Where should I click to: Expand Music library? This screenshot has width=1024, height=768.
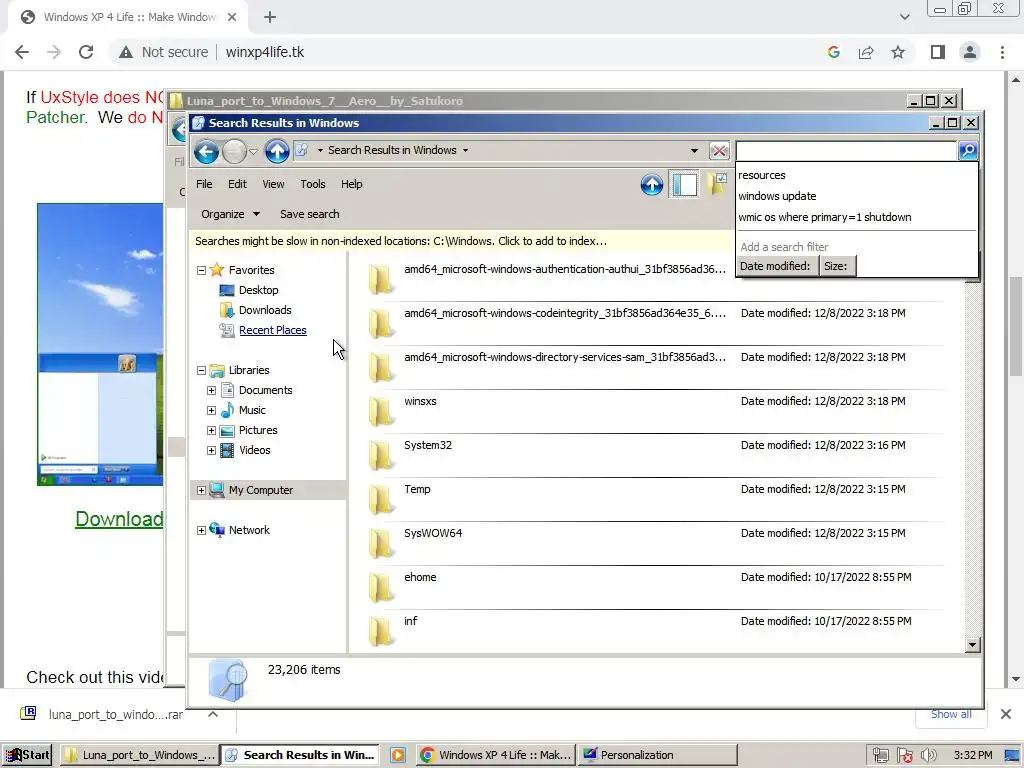pos(211,411)
